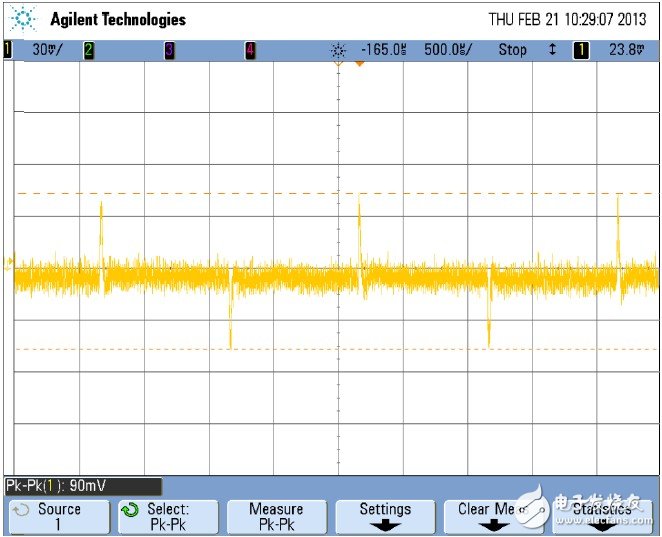662x537 pixels.
Task: Toggle the Stop run status indicator
Action: click(x=512, y=49)
